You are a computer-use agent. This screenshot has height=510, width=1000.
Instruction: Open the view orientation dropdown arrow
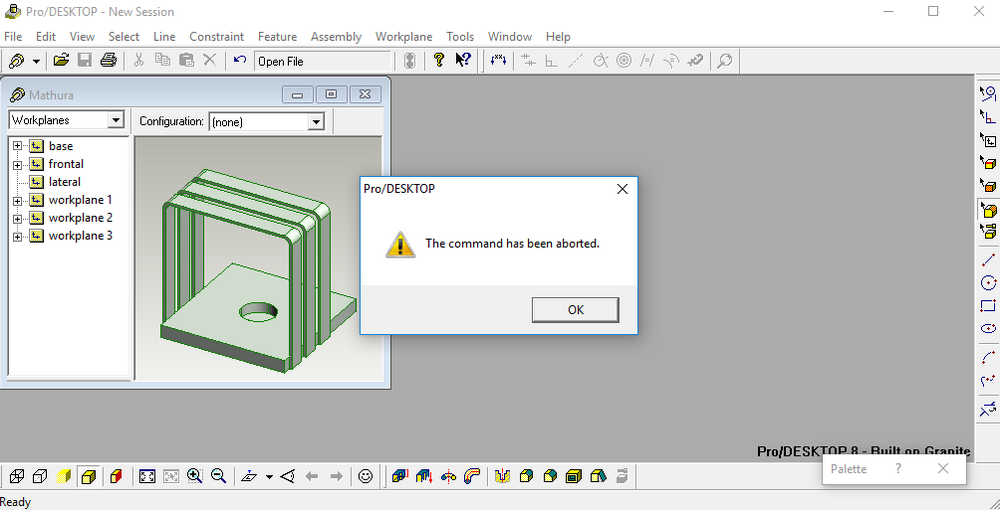coord(269,476)
